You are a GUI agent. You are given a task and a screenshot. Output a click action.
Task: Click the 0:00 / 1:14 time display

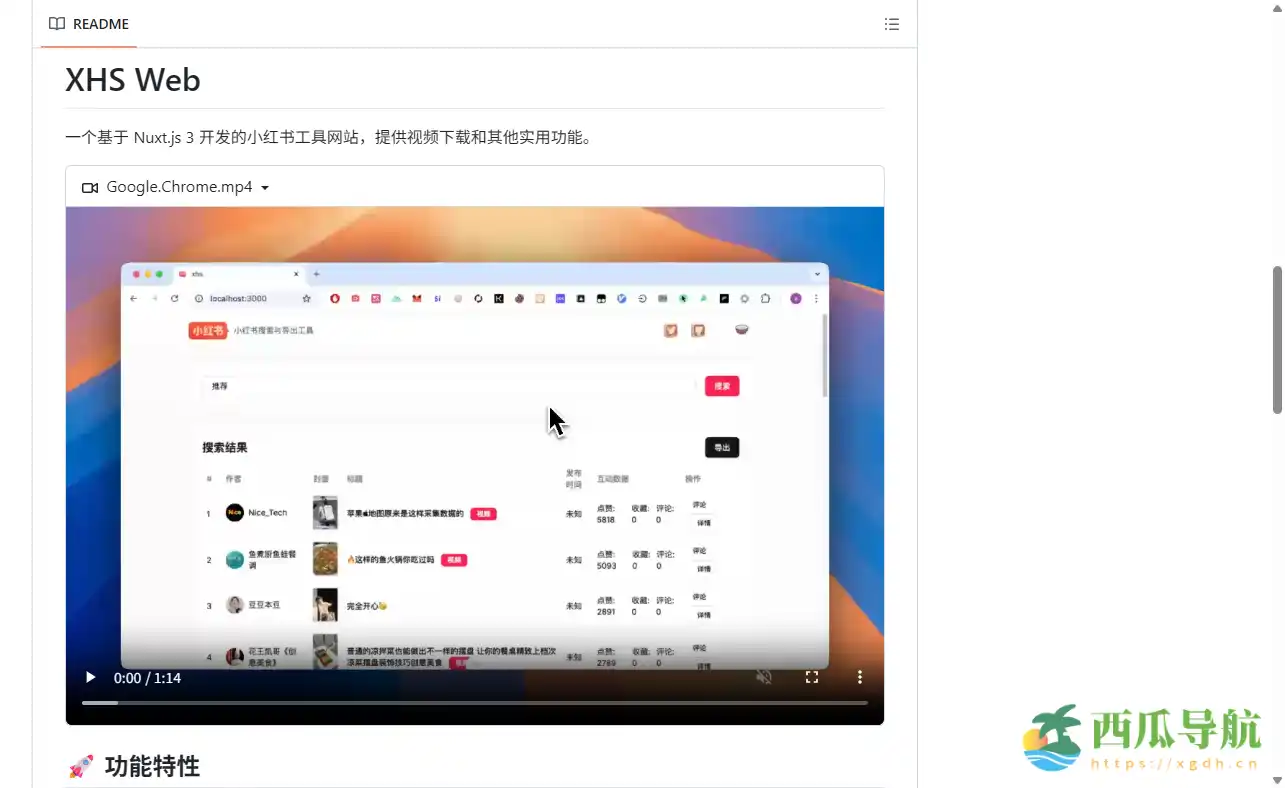click(147, 678)
